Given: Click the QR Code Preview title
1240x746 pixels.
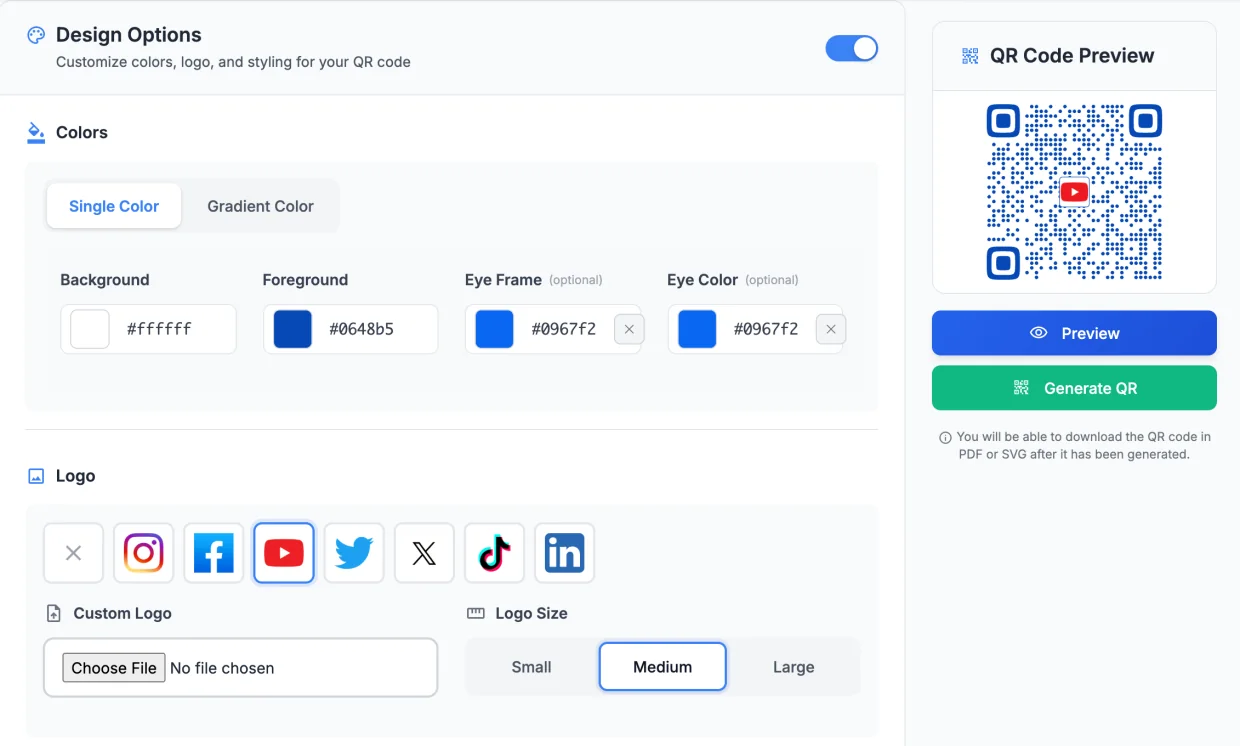Looking at the screenshot, I should [x=1072, y=56].
